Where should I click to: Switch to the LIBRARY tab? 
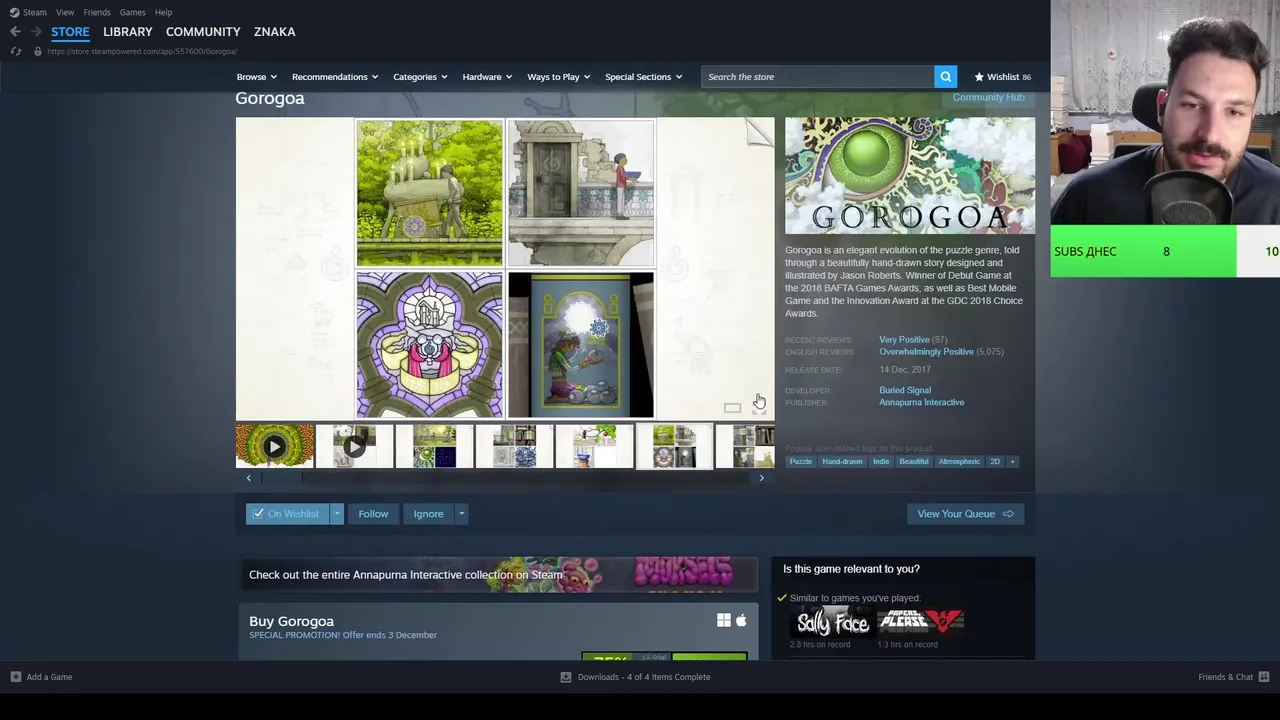(x=128, y=32)
